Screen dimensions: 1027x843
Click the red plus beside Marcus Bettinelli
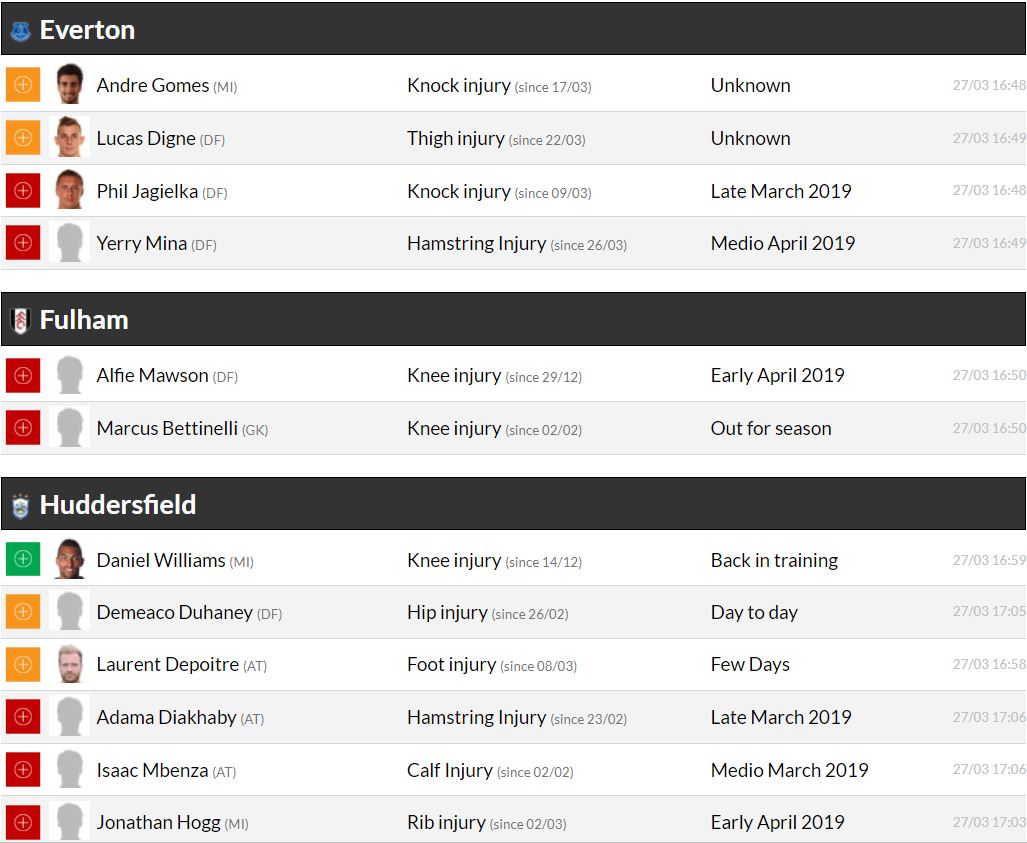pos(23,428)
